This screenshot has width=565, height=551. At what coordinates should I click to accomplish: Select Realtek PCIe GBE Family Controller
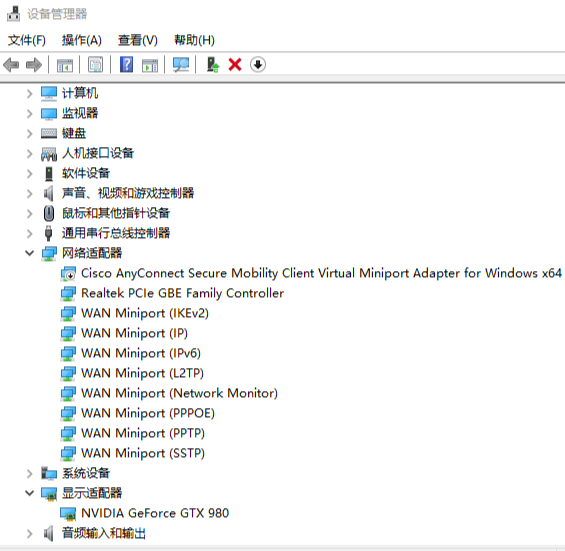[182, 293]
